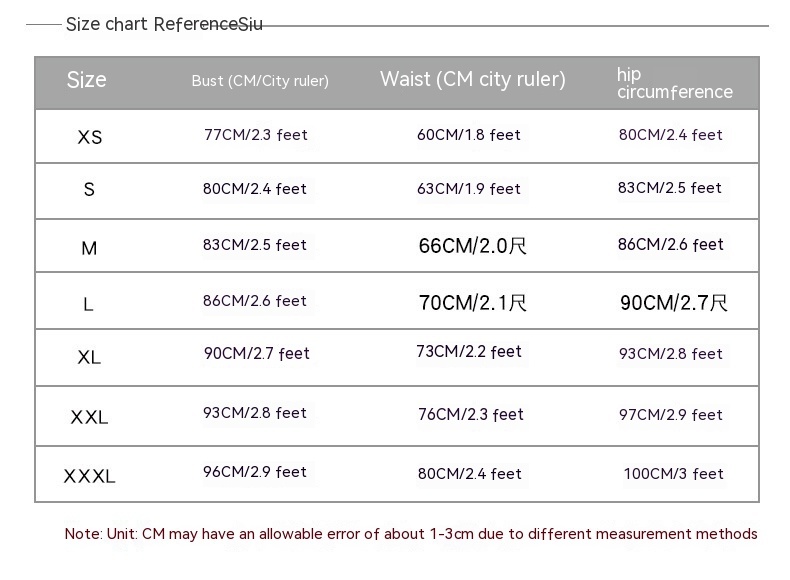Click the Bust (CM/City ruler) header

(260, 81)
